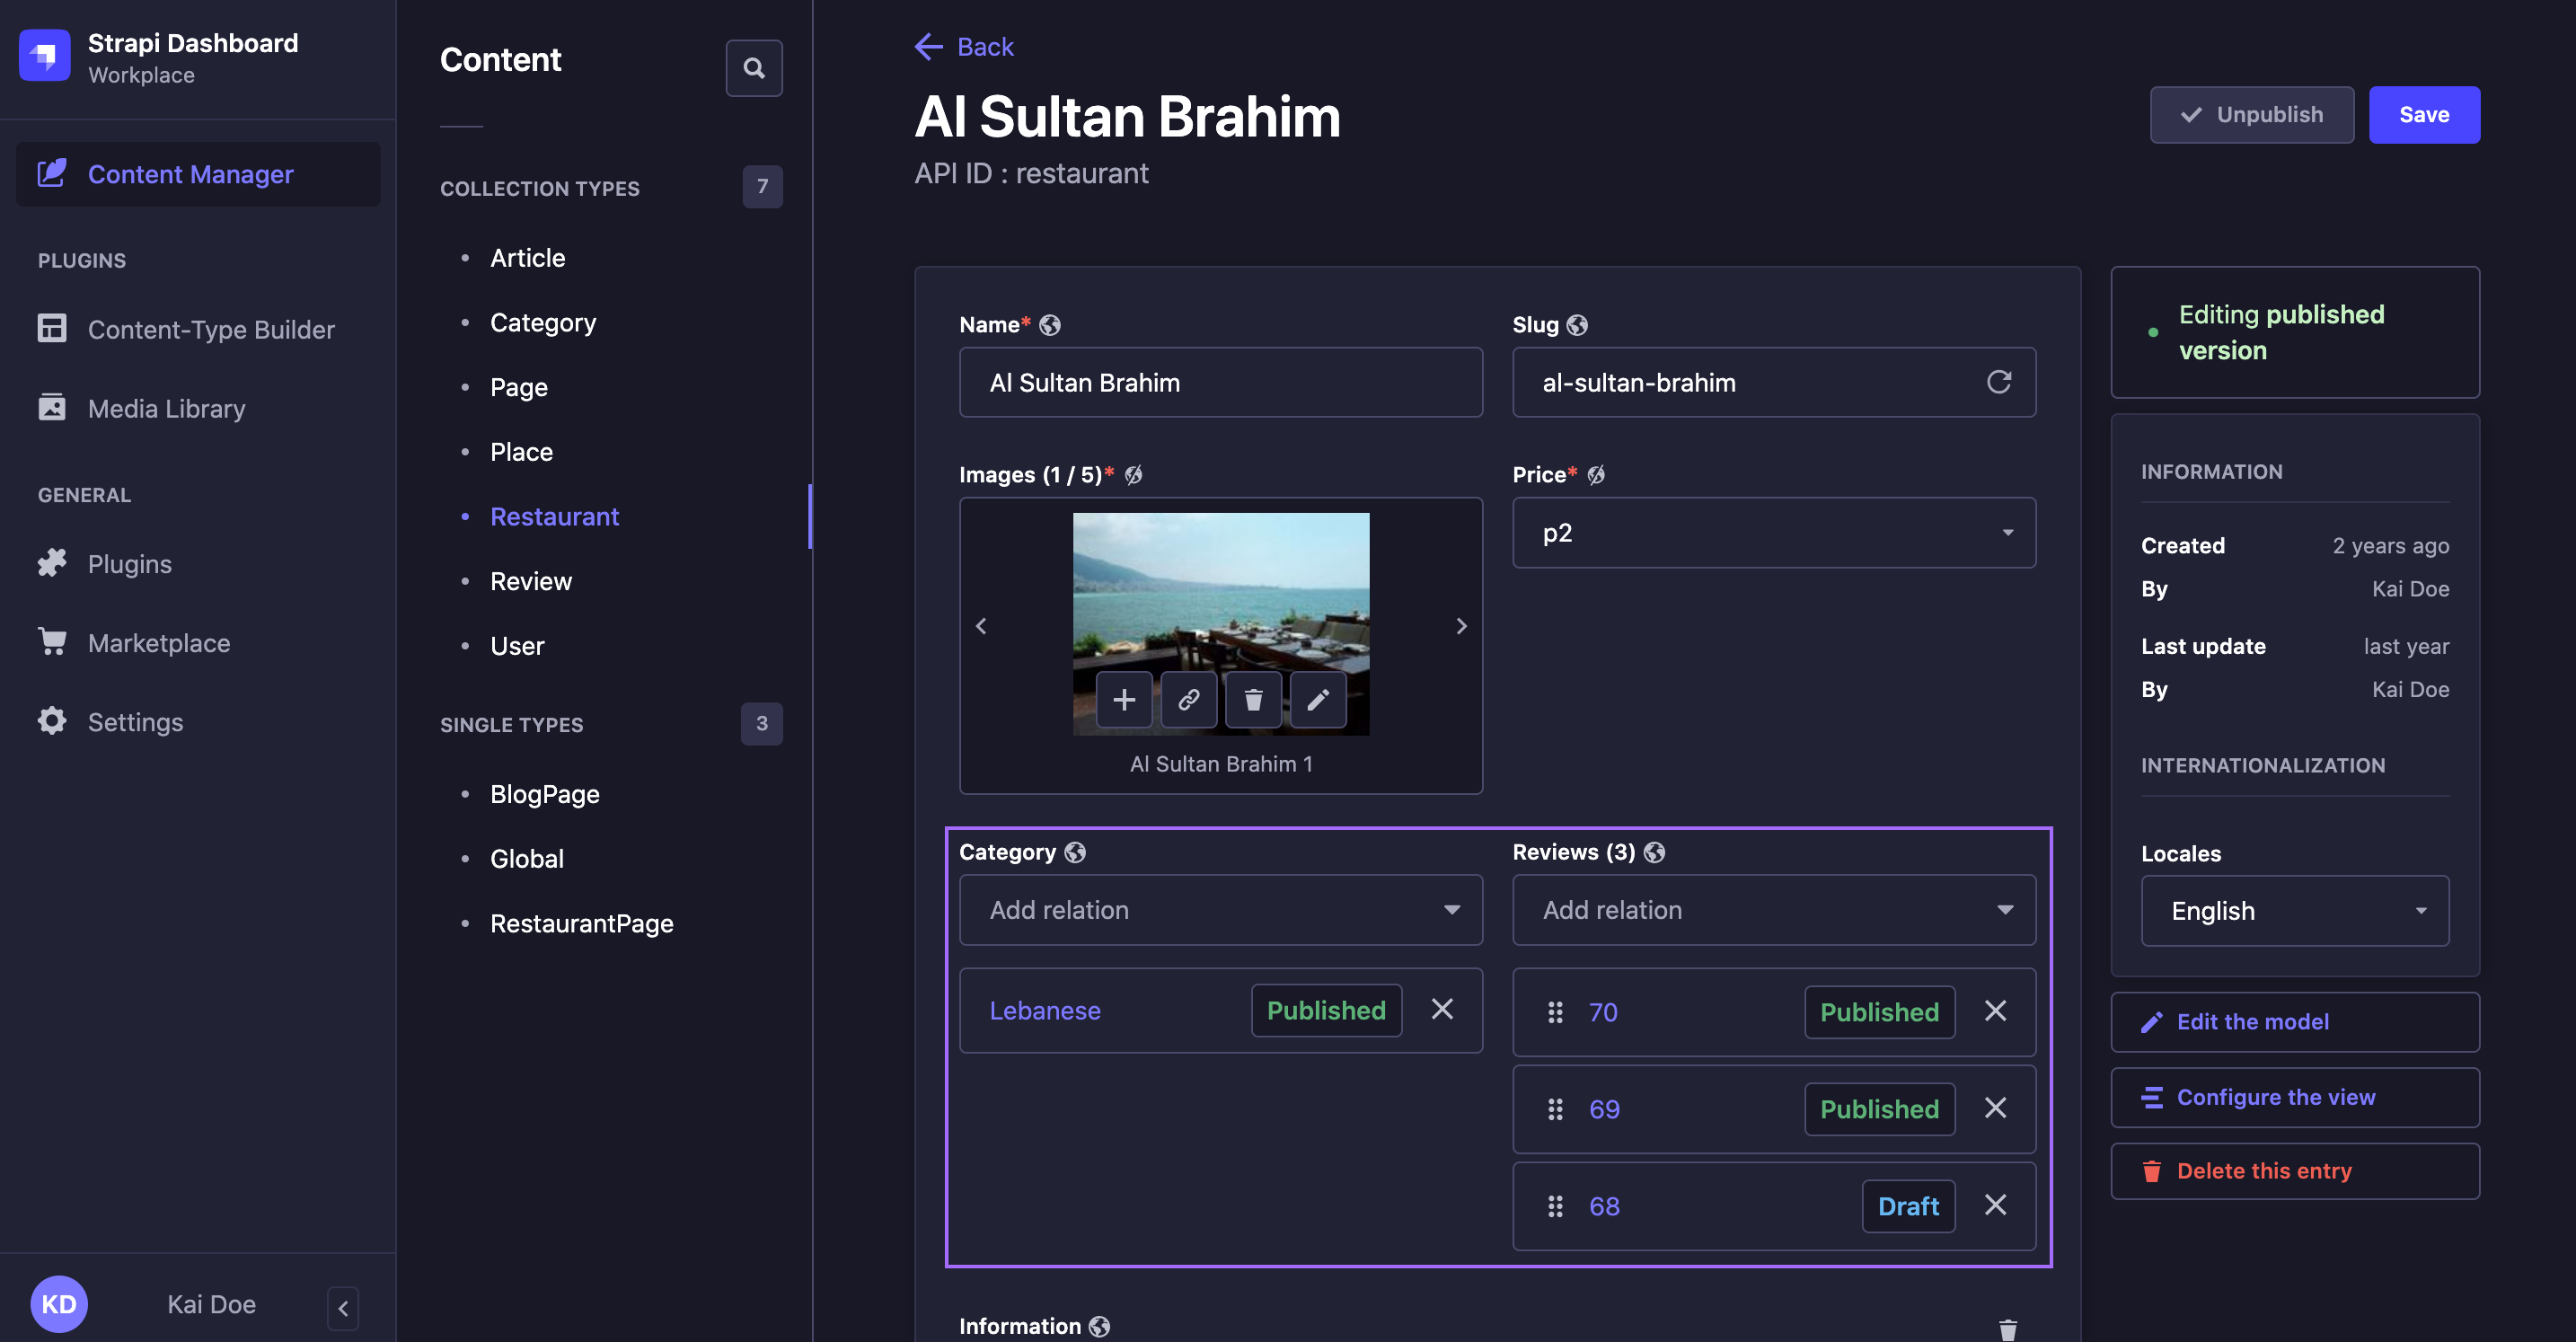Expand the Price dropdown selector
The height and width of the screenshot is (1342, 2576).
(1774, 532)
